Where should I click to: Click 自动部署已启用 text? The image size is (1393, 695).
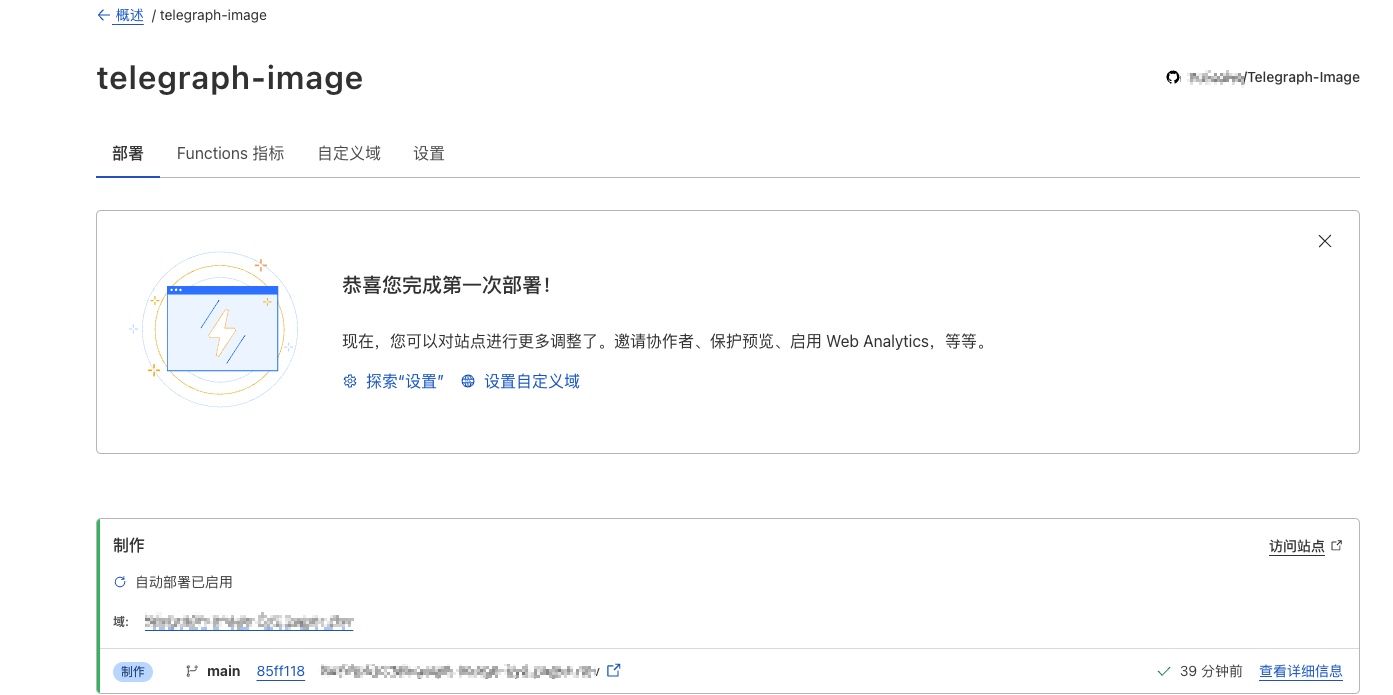click(x=184, y=582)
